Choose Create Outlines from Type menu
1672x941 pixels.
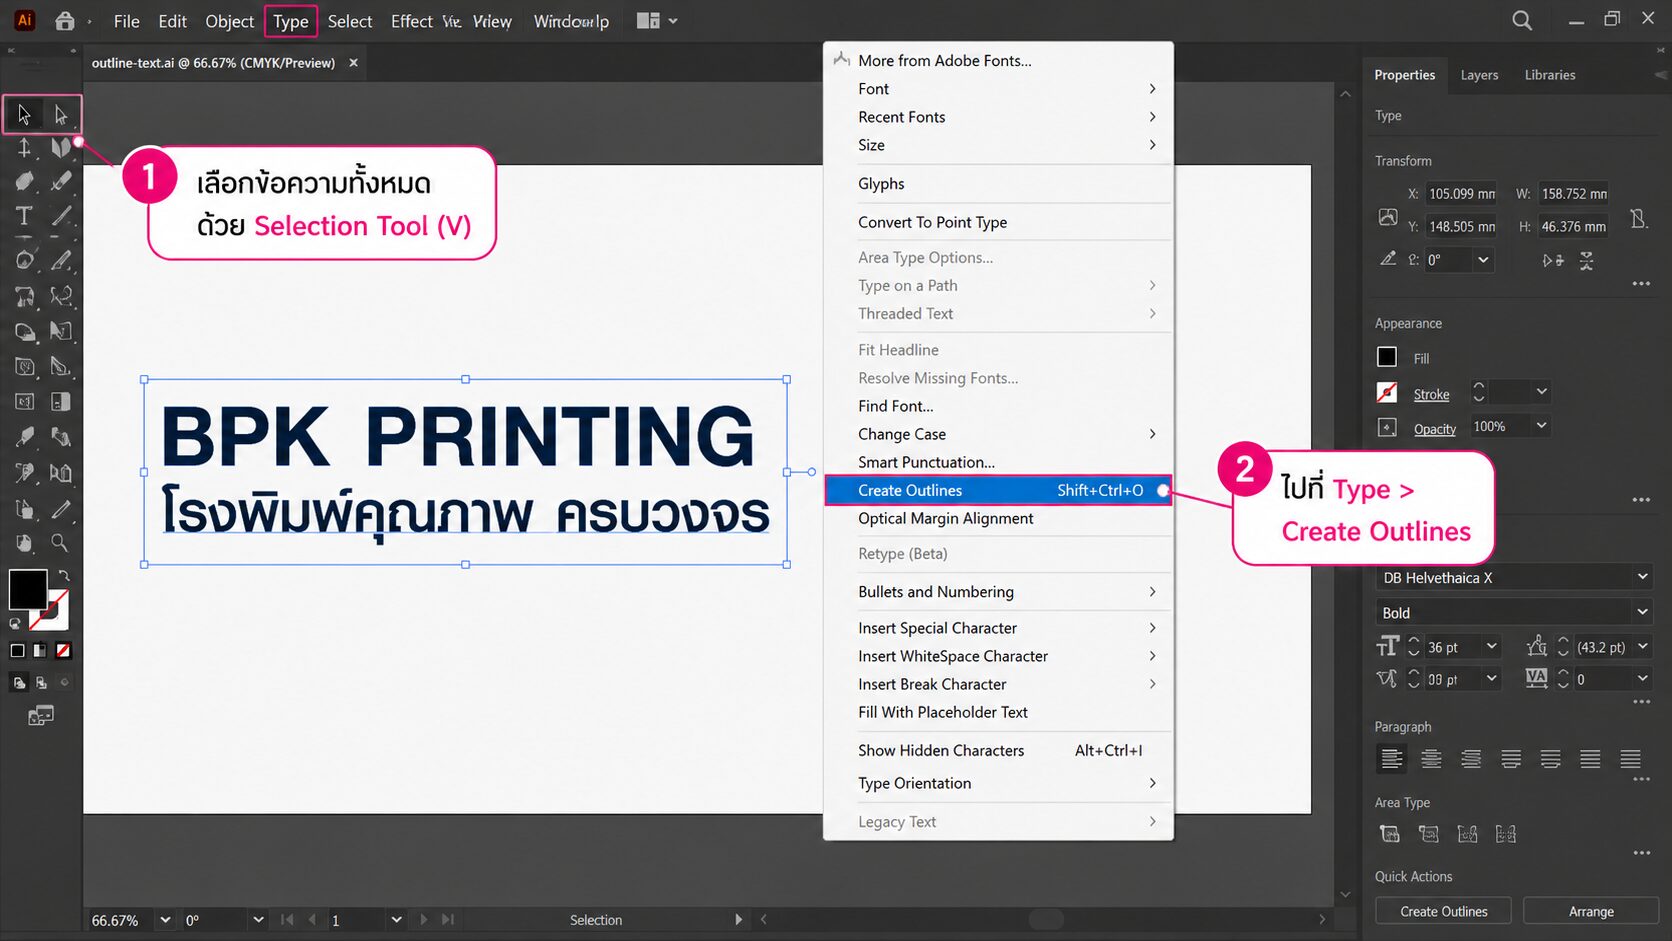click(998, 490)
